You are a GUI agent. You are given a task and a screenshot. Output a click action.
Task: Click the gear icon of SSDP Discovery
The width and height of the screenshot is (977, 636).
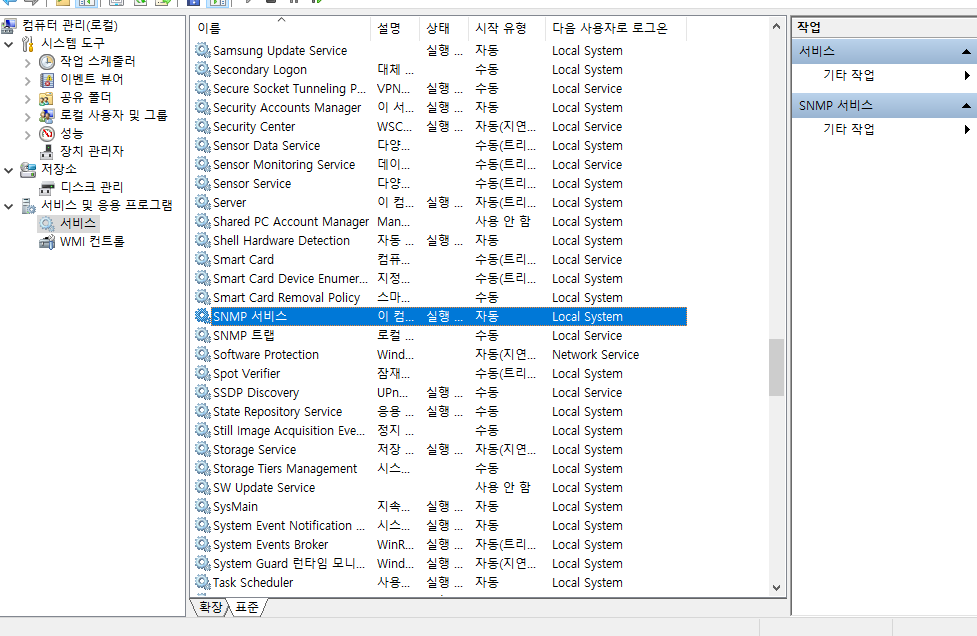point(203,392)
